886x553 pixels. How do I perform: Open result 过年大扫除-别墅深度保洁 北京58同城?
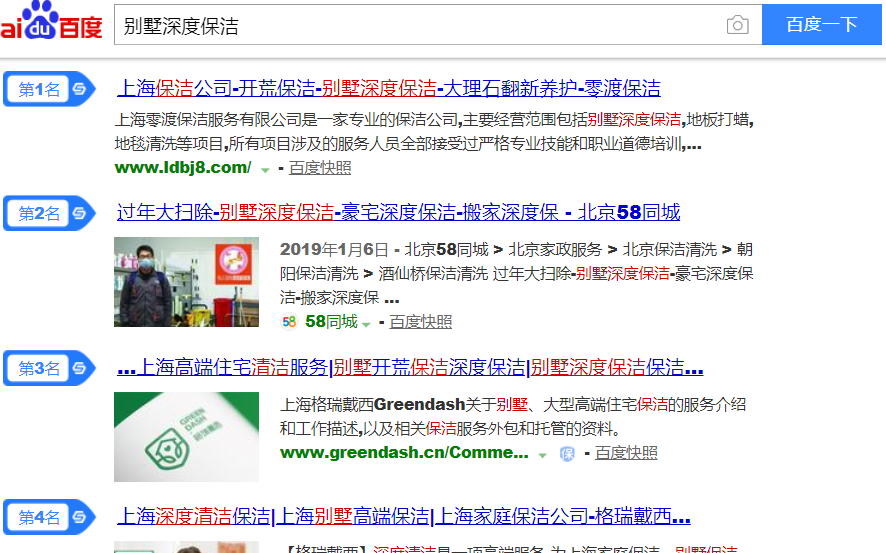point(398,212)
